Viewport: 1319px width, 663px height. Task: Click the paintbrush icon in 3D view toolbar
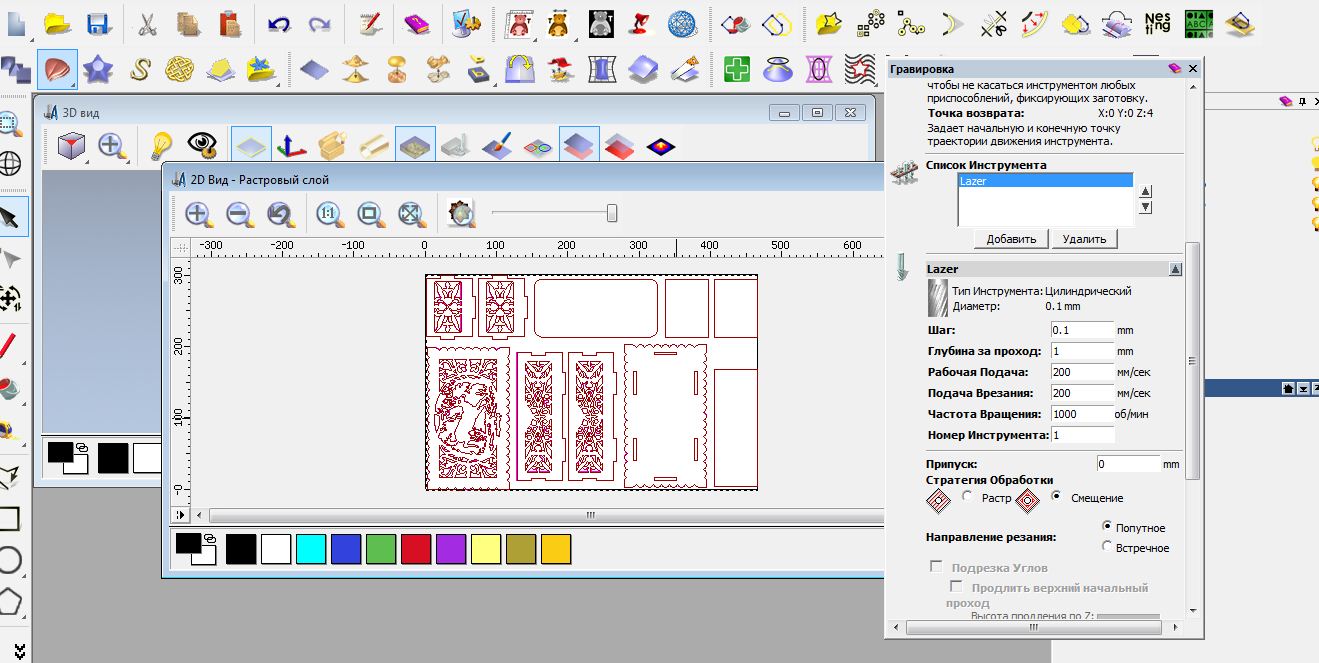click(496, 146)
